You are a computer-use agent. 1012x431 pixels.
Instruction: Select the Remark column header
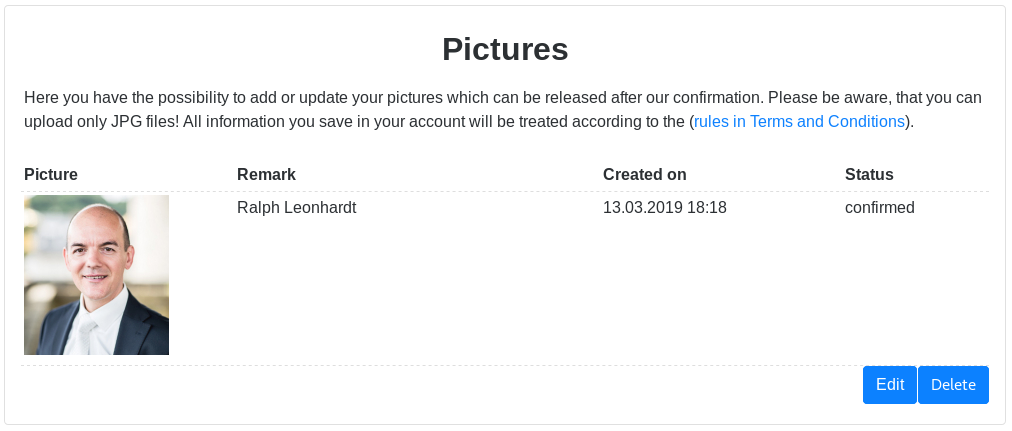[266, 174]
